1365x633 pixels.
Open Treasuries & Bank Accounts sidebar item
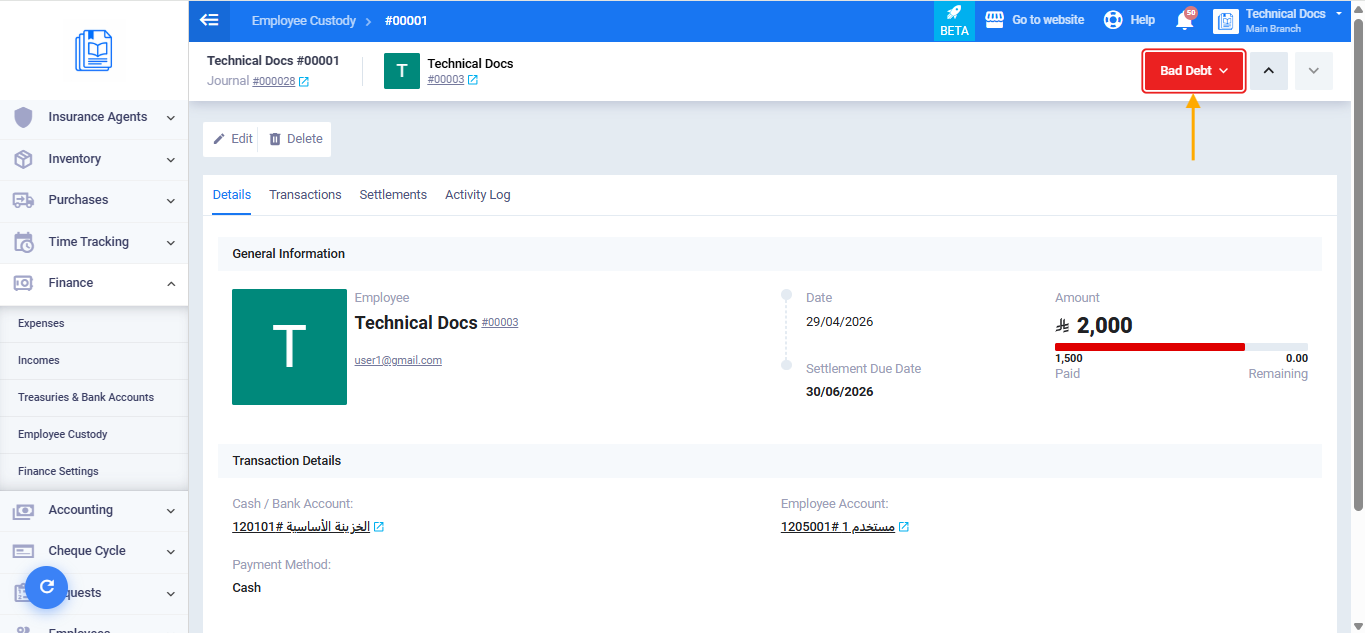coord(86,397)
